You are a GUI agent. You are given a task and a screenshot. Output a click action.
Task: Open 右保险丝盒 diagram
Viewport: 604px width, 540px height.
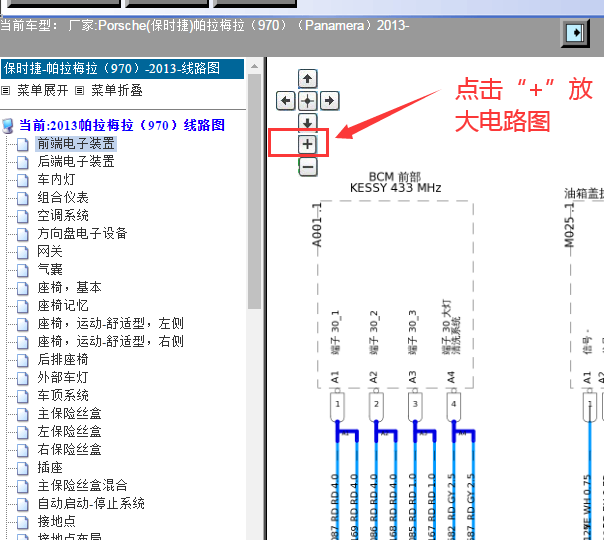pos(69,449)
